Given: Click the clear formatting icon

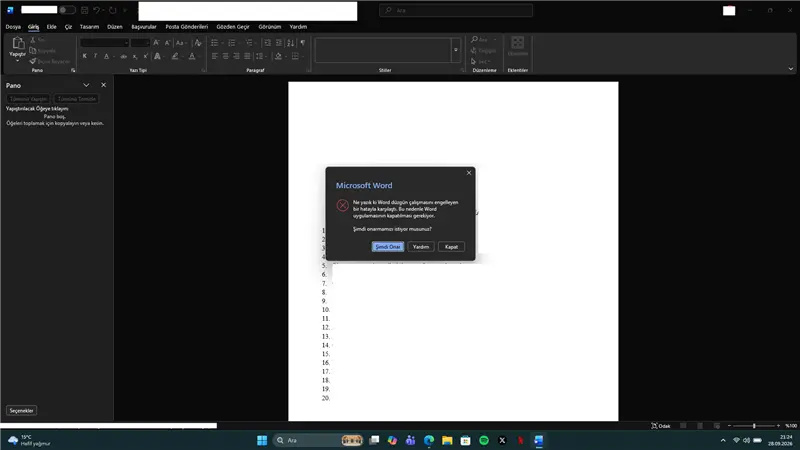Looking at the screenshot, I should [x=198, y=43].
